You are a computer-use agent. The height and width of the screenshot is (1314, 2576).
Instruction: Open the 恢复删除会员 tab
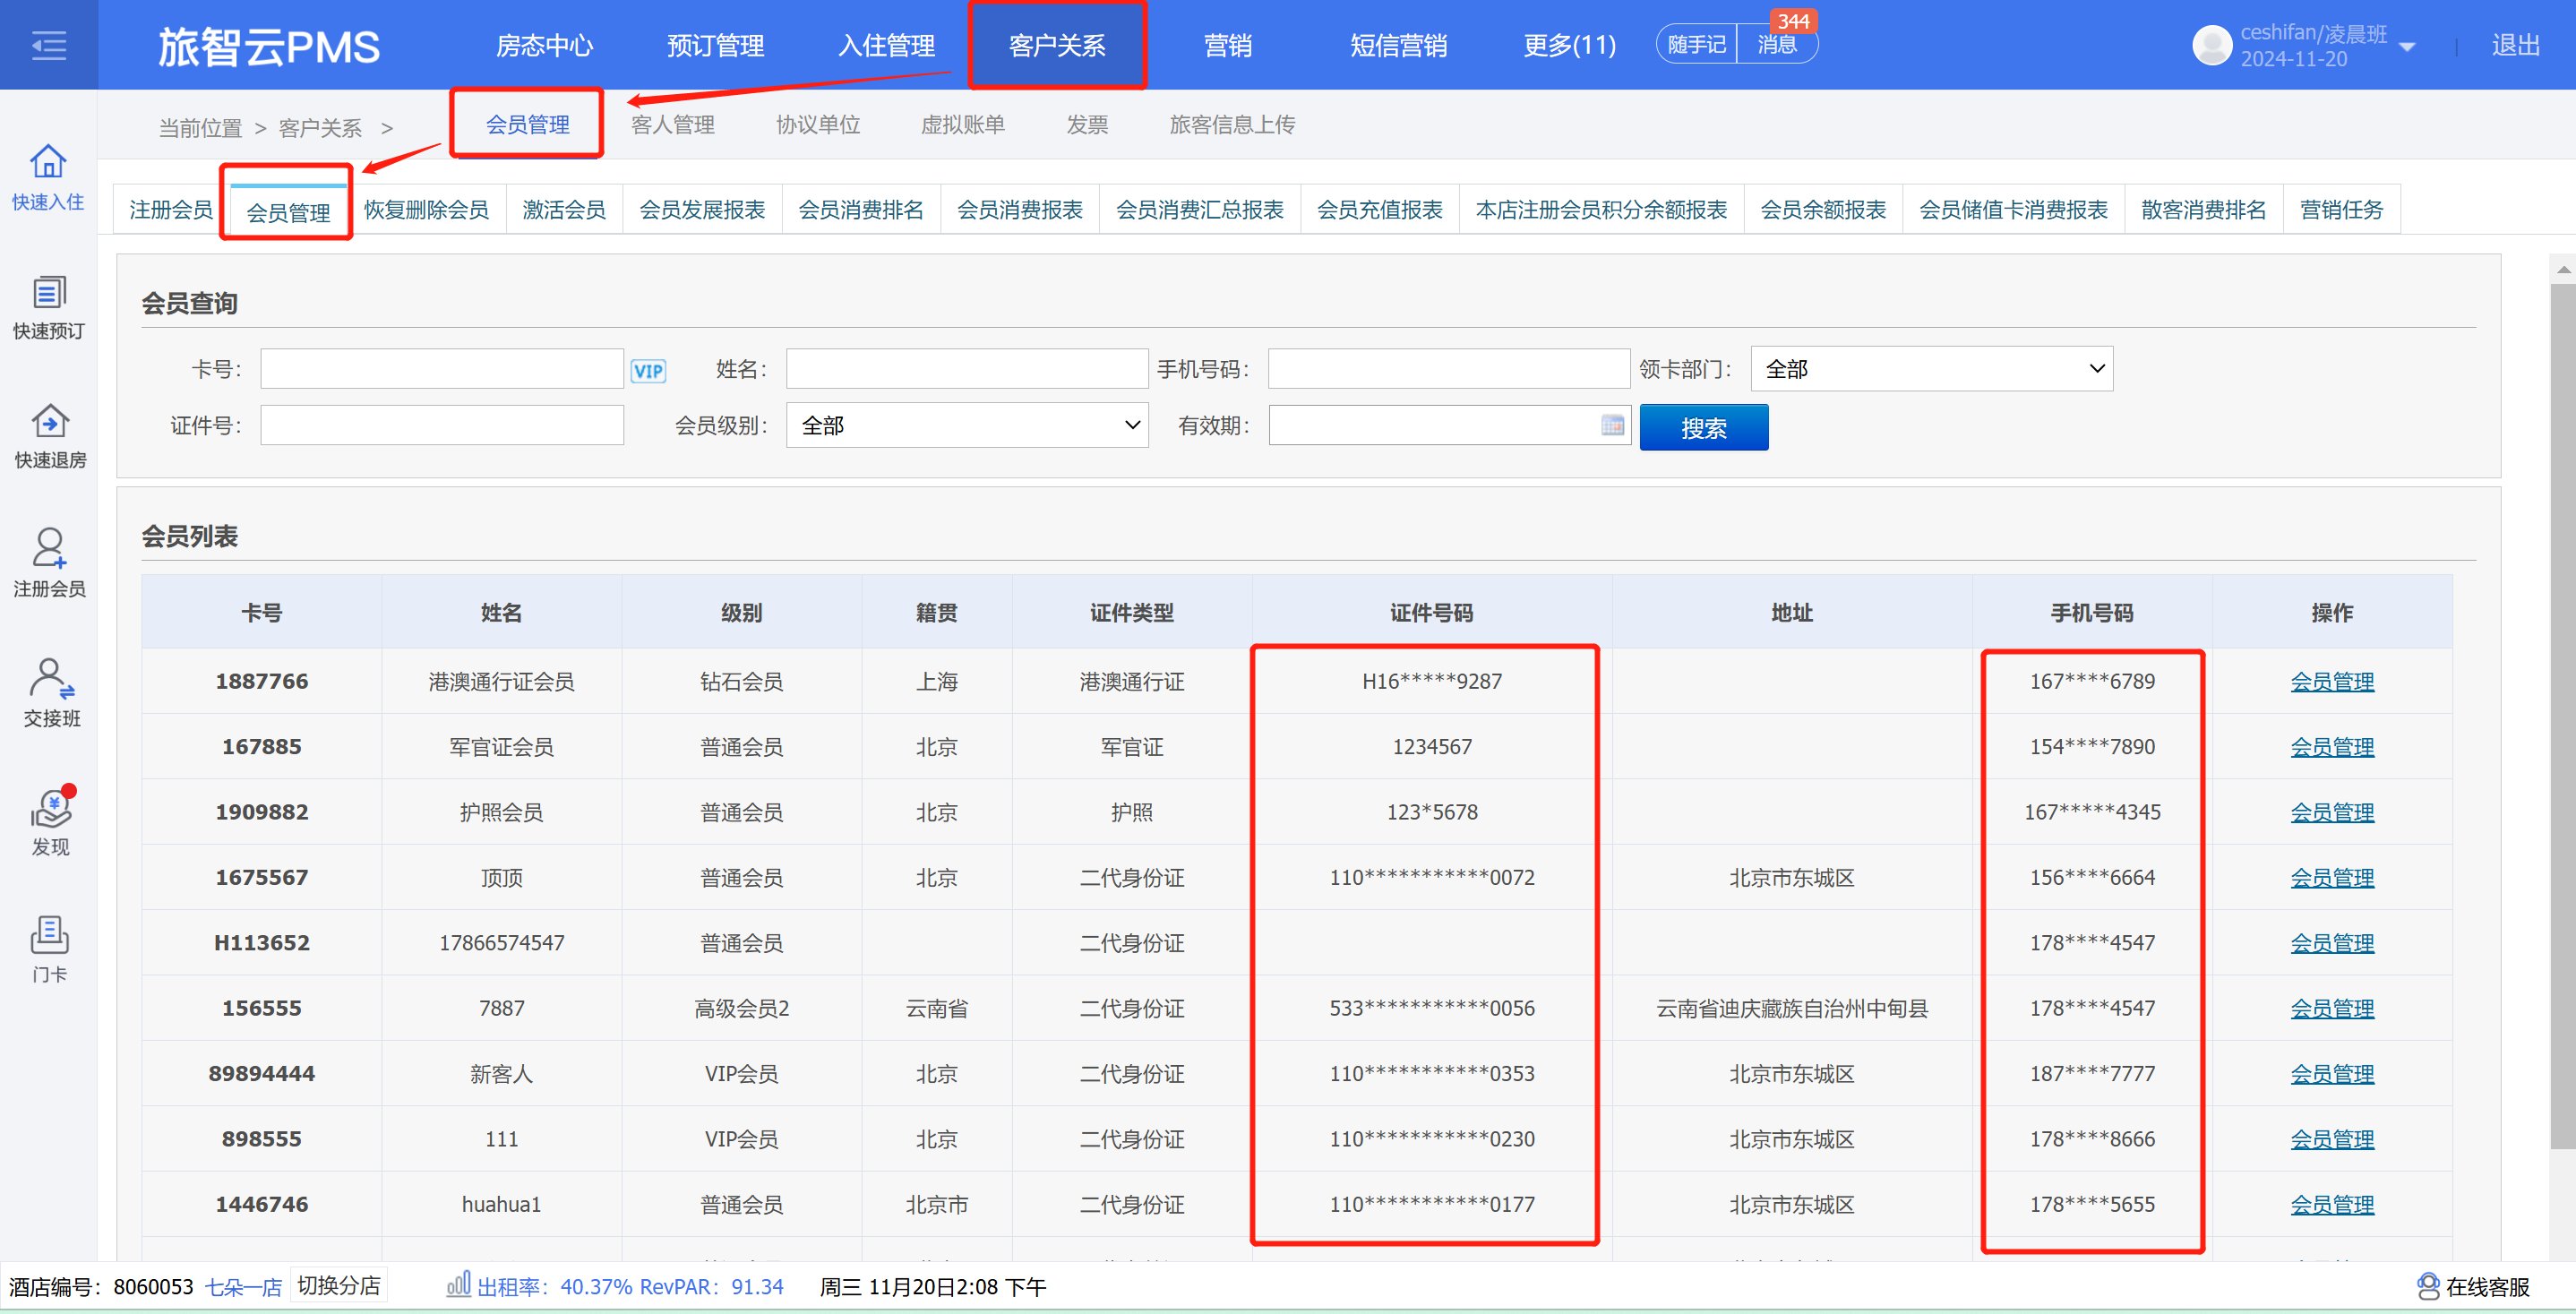point(426,209)
